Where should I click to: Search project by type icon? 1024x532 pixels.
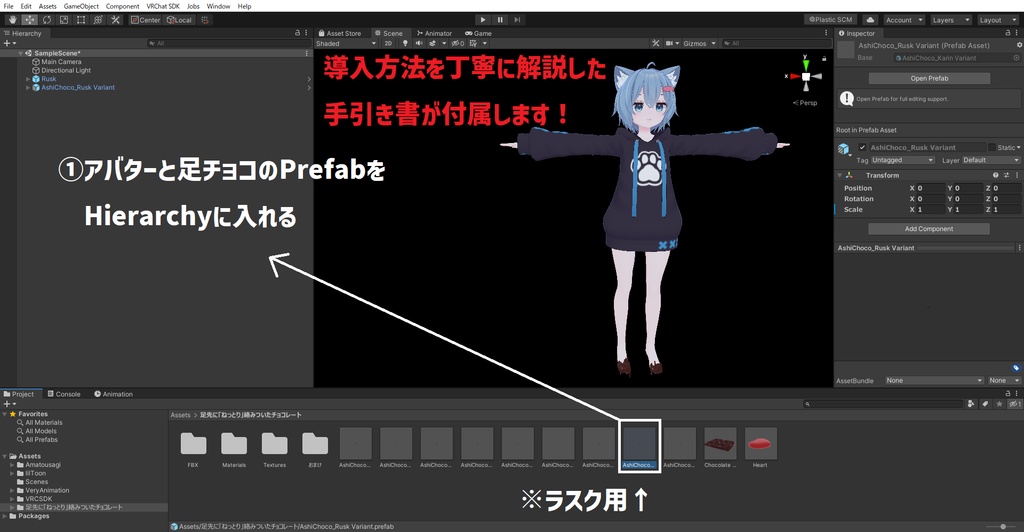coord(971,404)
